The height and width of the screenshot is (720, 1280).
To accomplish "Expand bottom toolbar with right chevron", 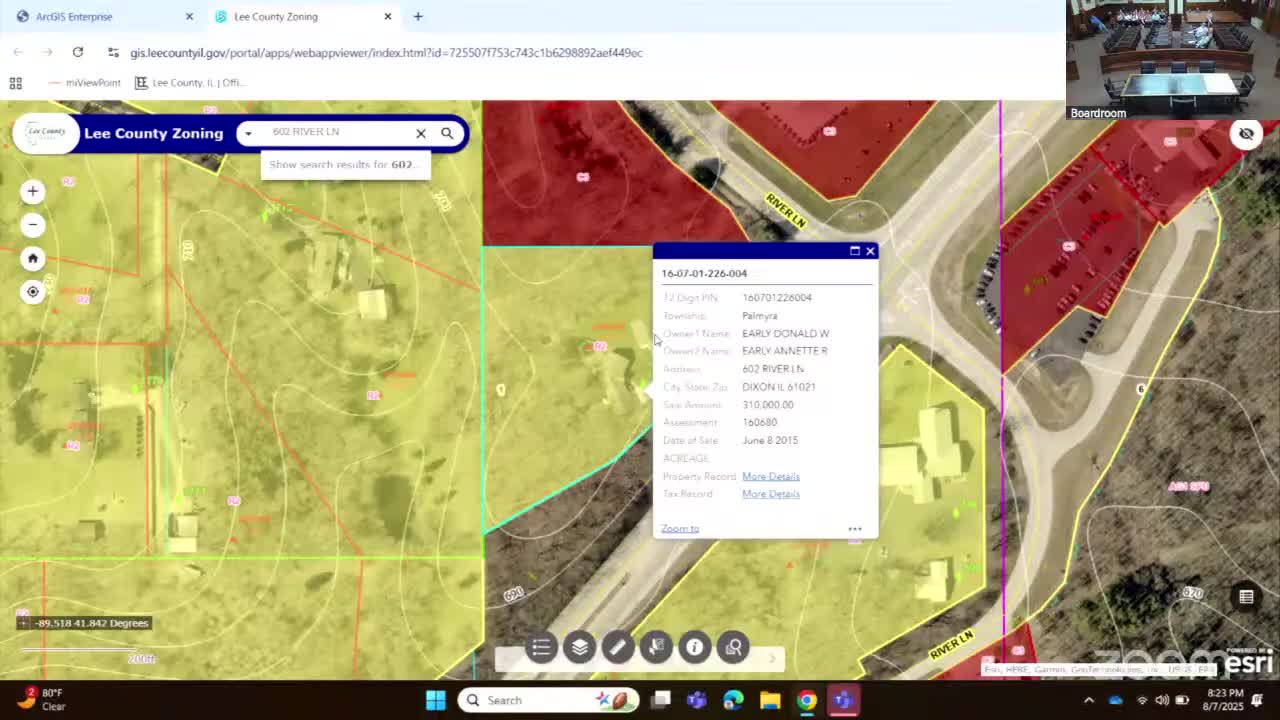I will [772, 658].
